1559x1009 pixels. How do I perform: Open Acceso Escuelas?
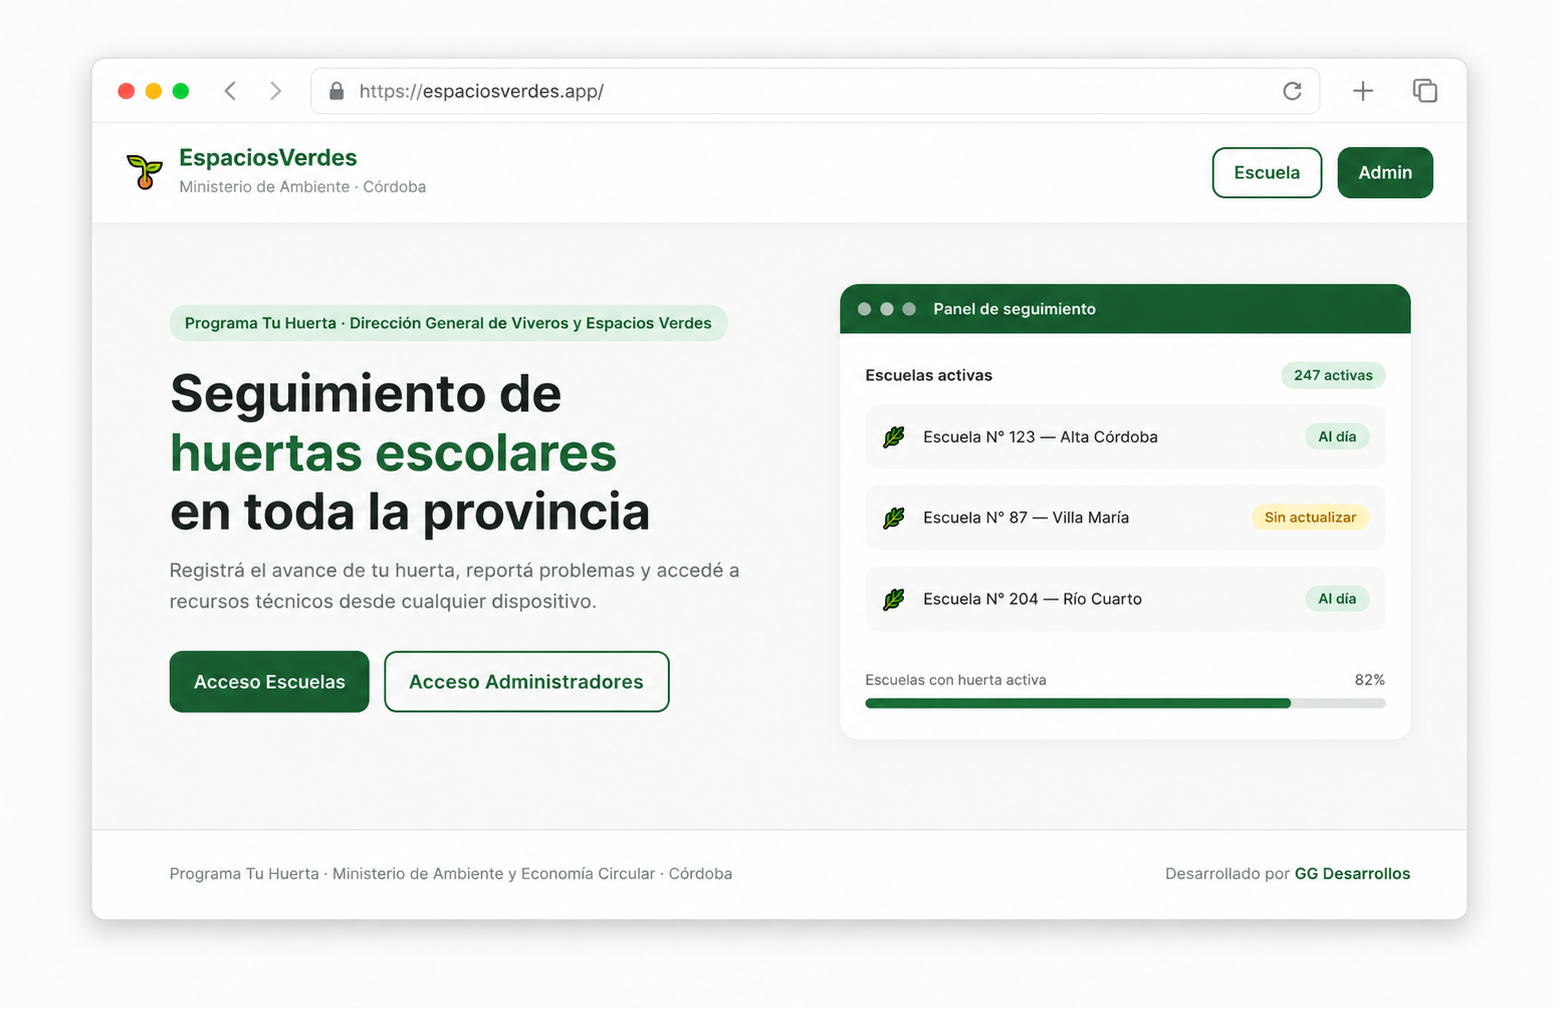coord(269,682)
